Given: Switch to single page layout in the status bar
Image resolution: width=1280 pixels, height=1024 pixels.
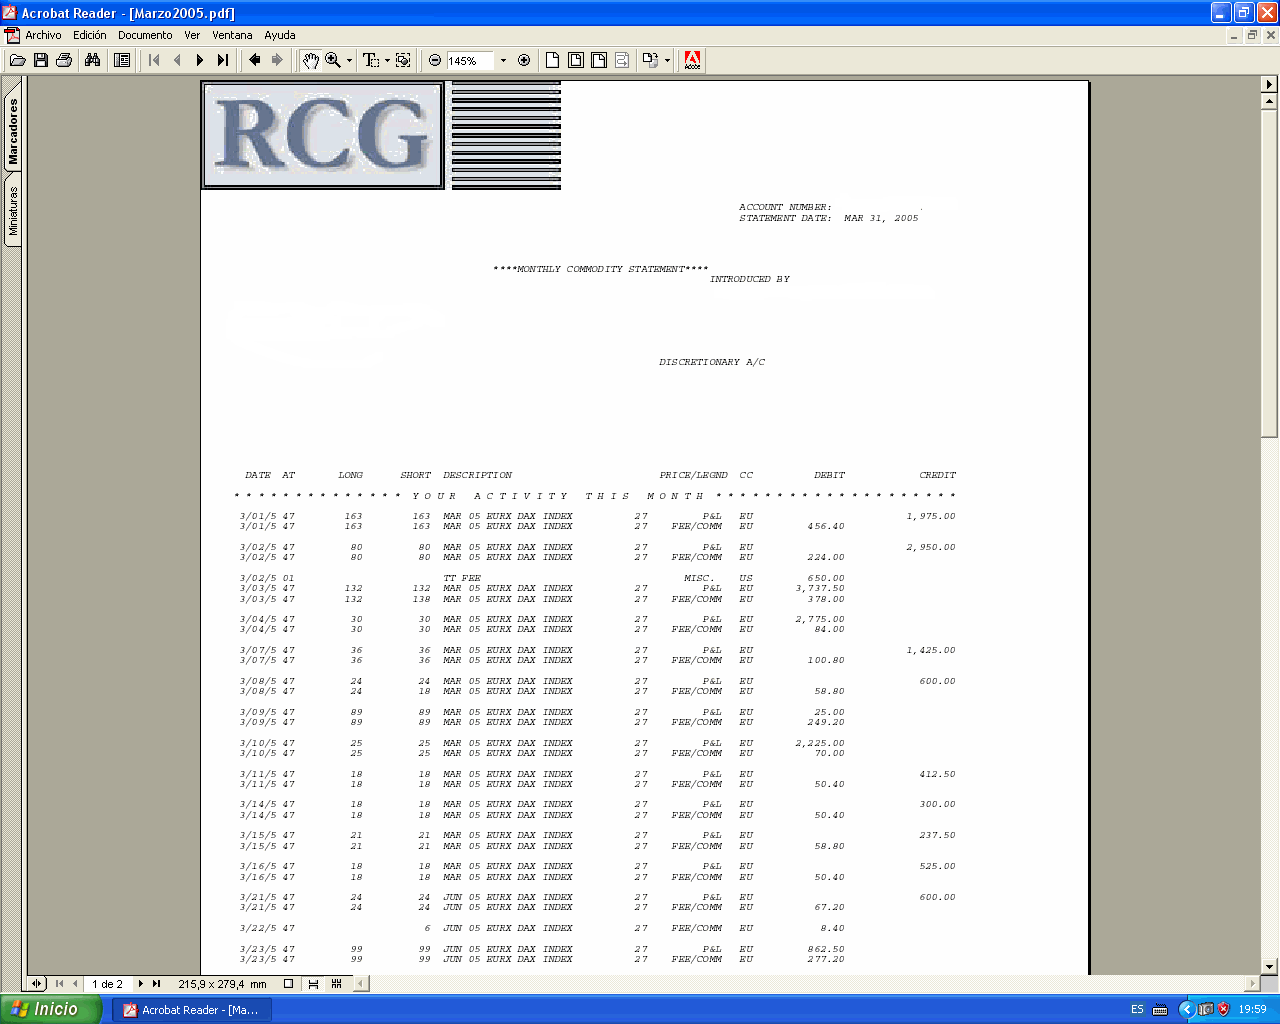Looking at the screenshot, I should (289, 984).
